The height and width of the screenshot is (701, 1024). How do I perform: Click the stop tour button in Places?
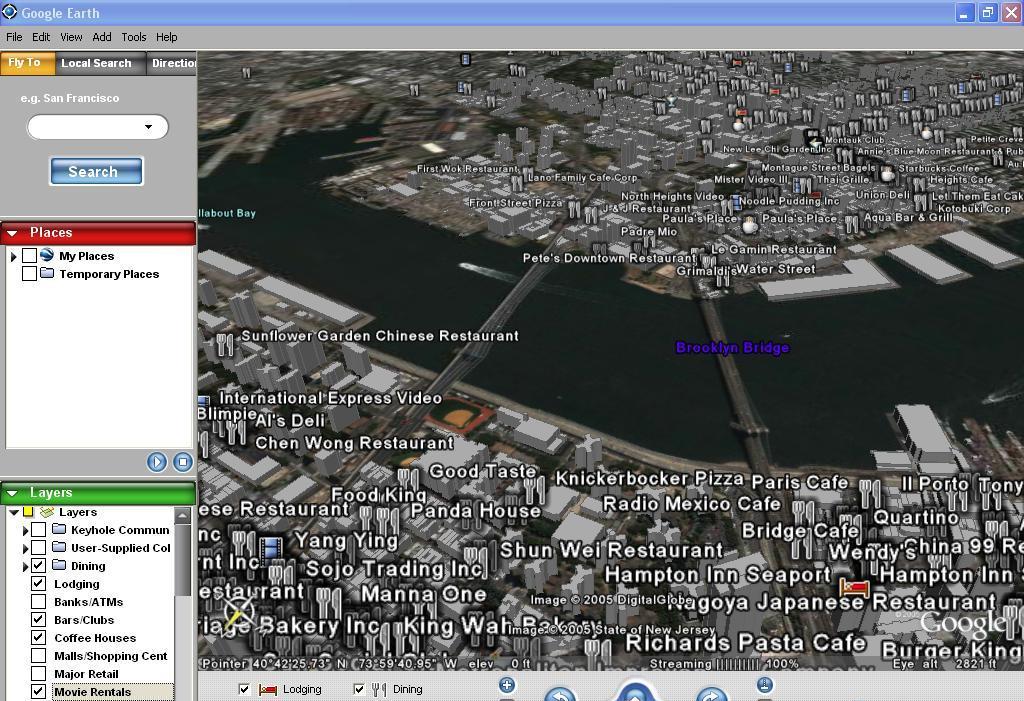click(183, 462)
